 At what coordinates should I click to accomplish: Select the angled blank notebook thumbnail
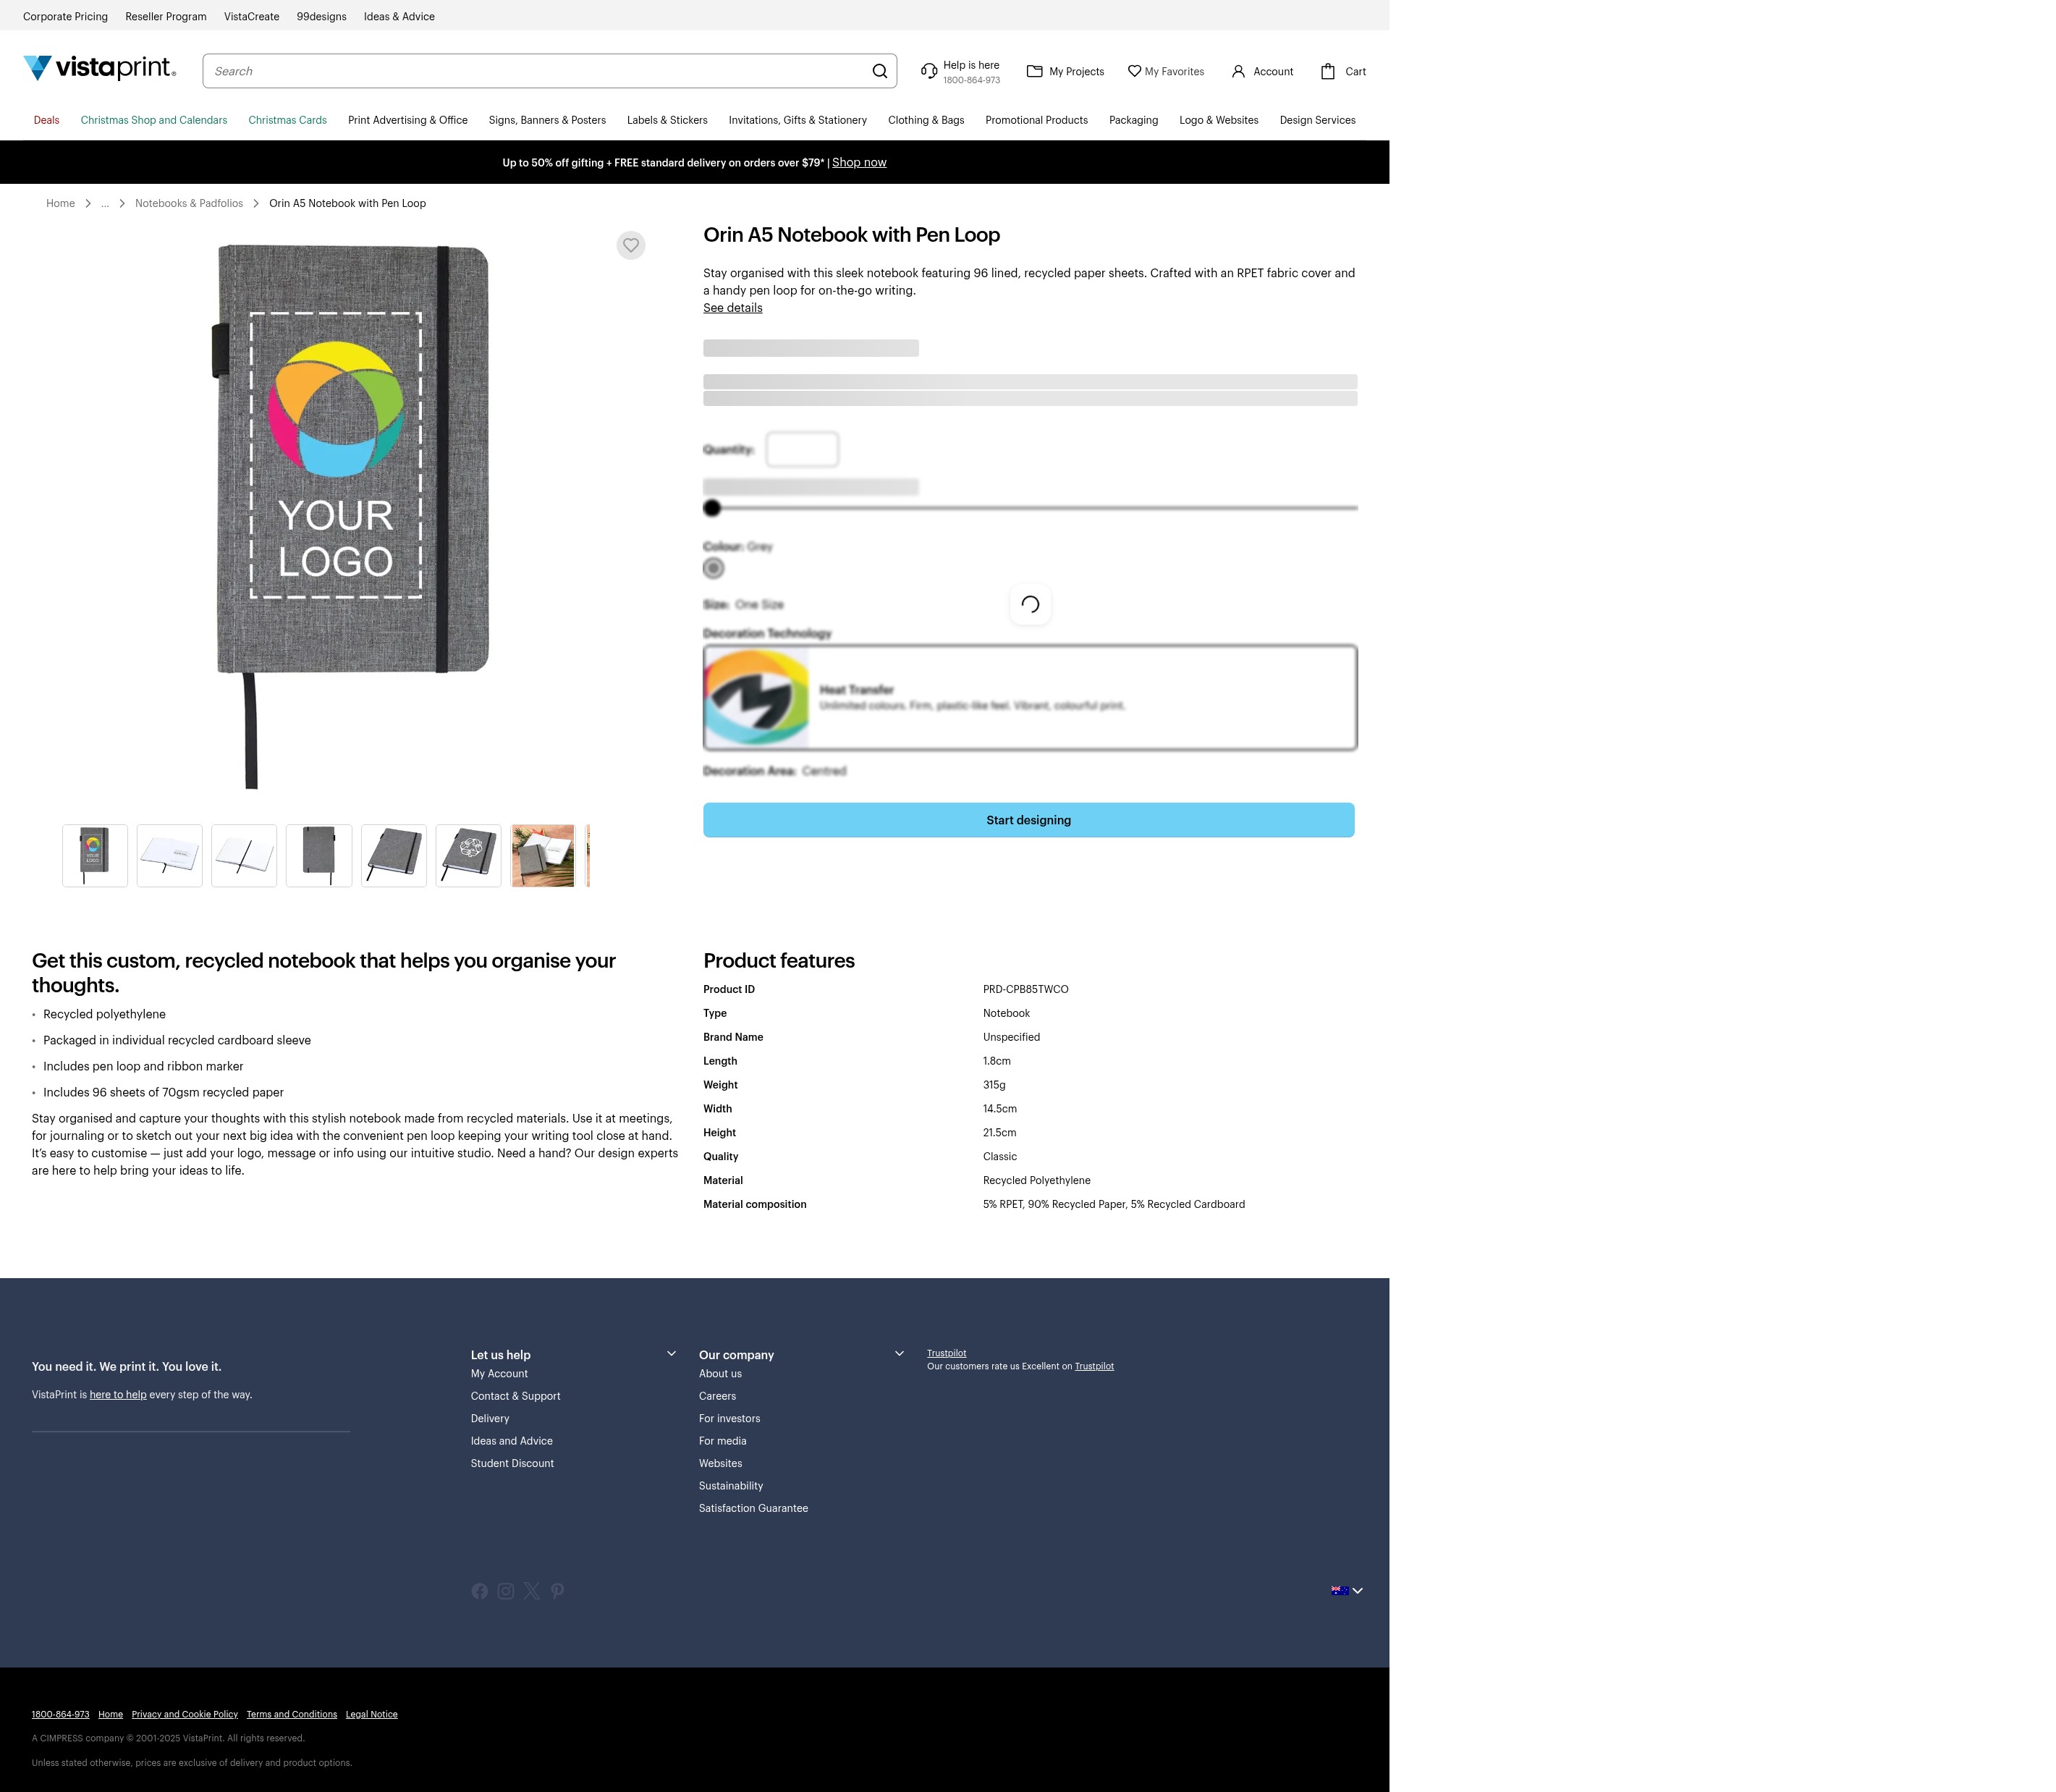click(394, 856)
